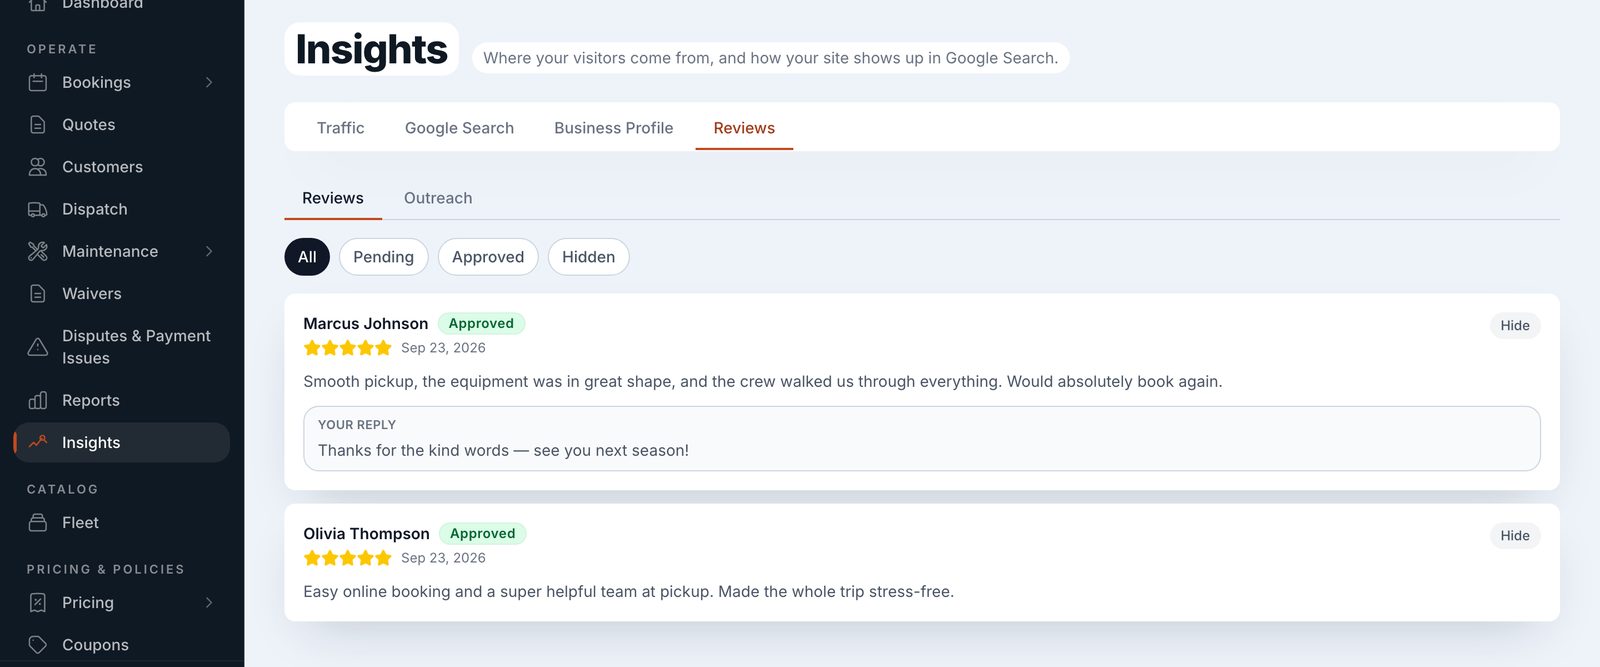Click Marcus Johnson's Approved badge
Viewport: 1600px width, 667px height.
click(x=481, y=323)
